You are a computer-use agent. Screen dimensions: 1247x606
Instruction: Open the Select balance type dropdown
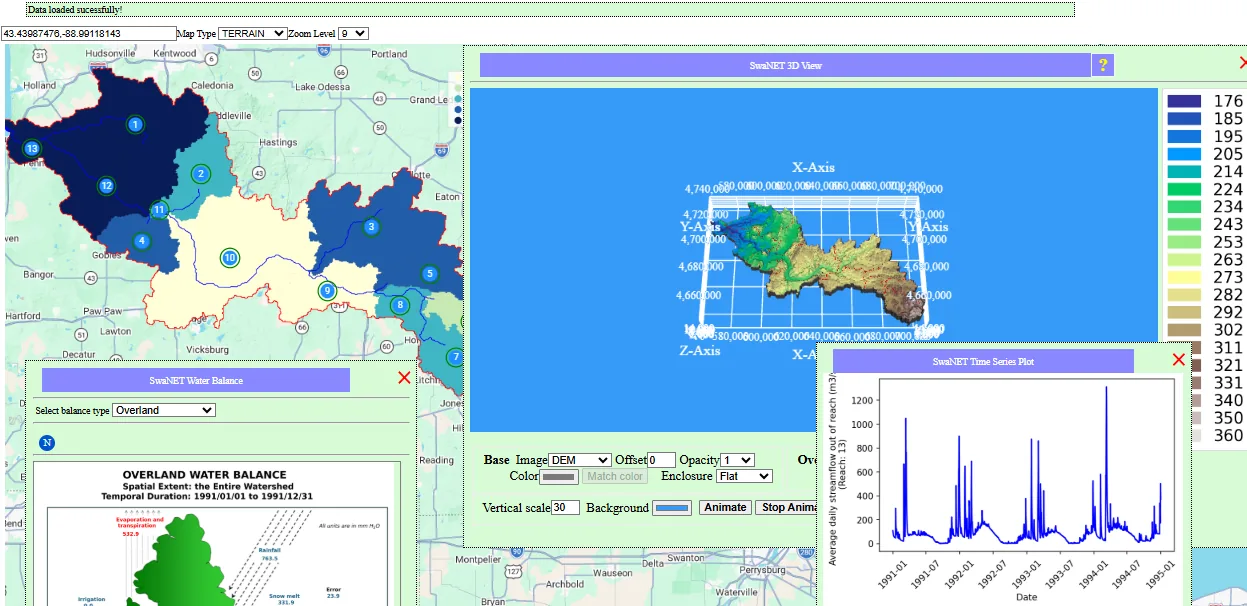[164, 410]
